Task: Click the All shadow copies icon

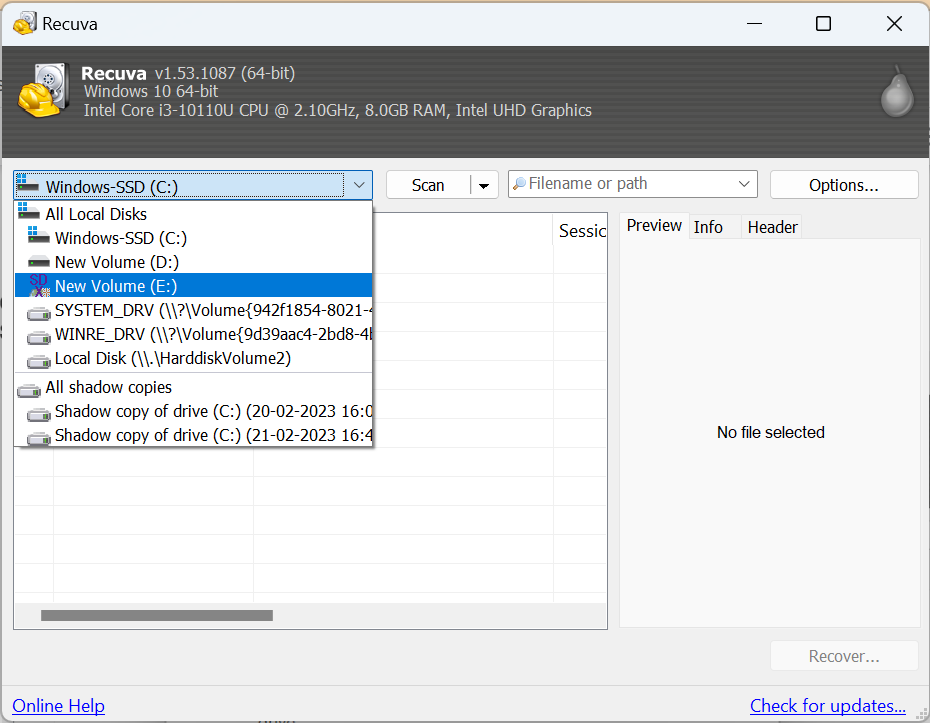Action: pos(28,390)
